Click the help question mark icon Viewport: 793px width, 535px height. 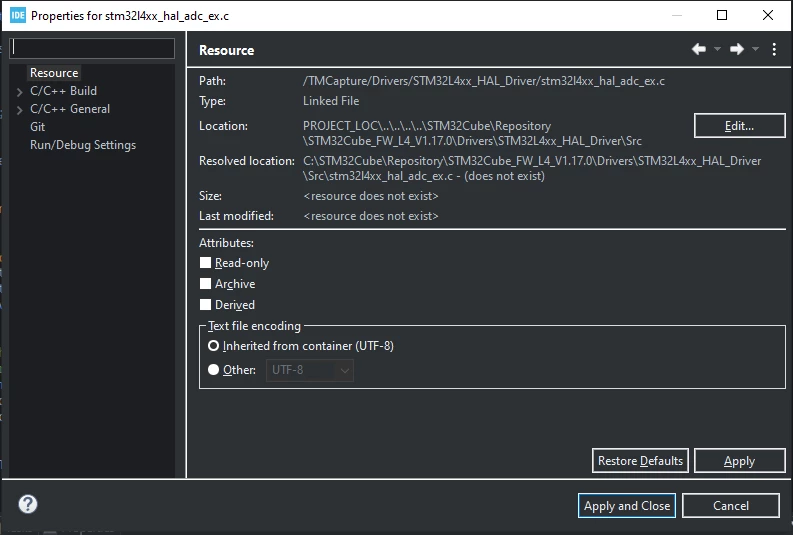[x=28, y=504]
